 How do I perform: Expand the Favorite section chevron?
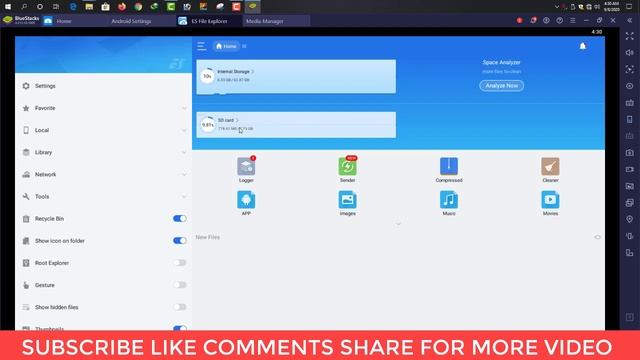(x=184, y=108)
